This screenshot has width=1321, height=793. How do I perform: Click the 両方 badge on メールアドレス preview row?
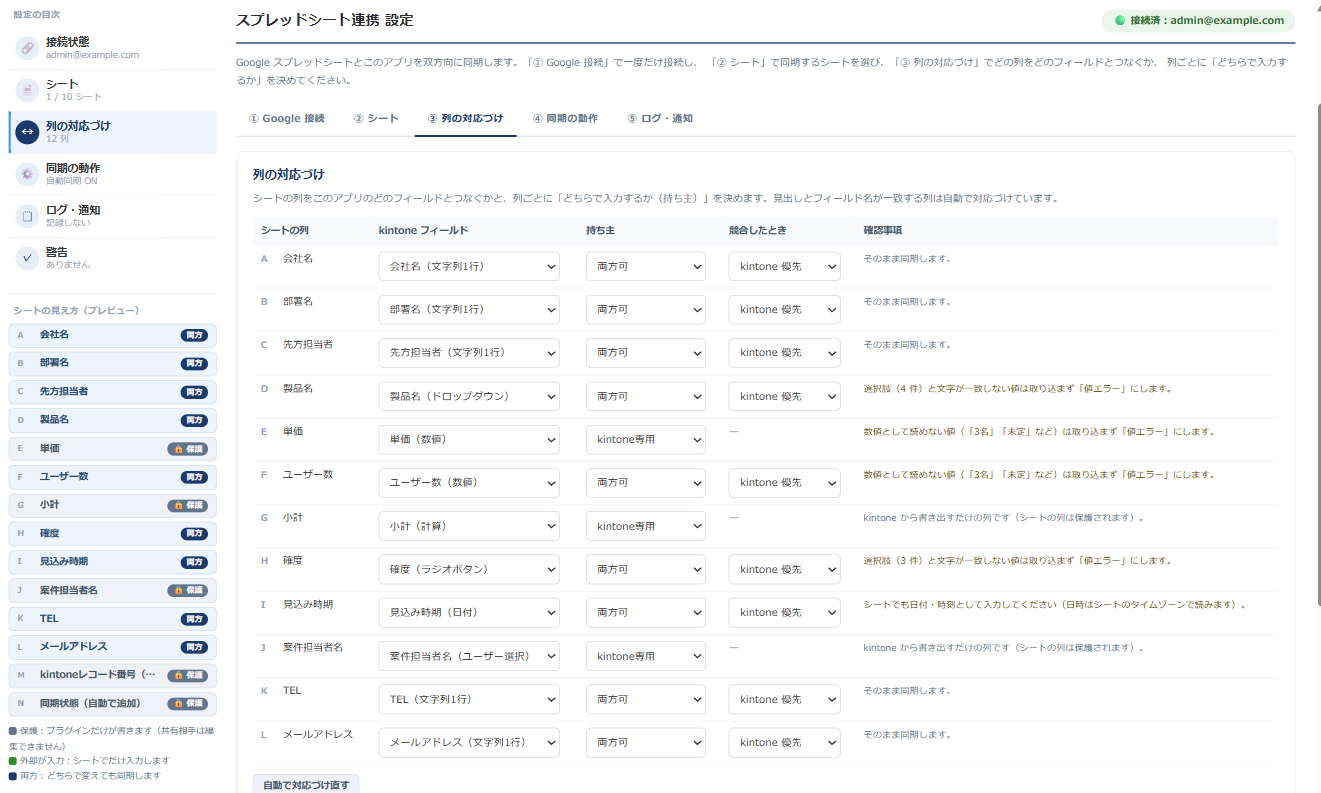point(194,647)
